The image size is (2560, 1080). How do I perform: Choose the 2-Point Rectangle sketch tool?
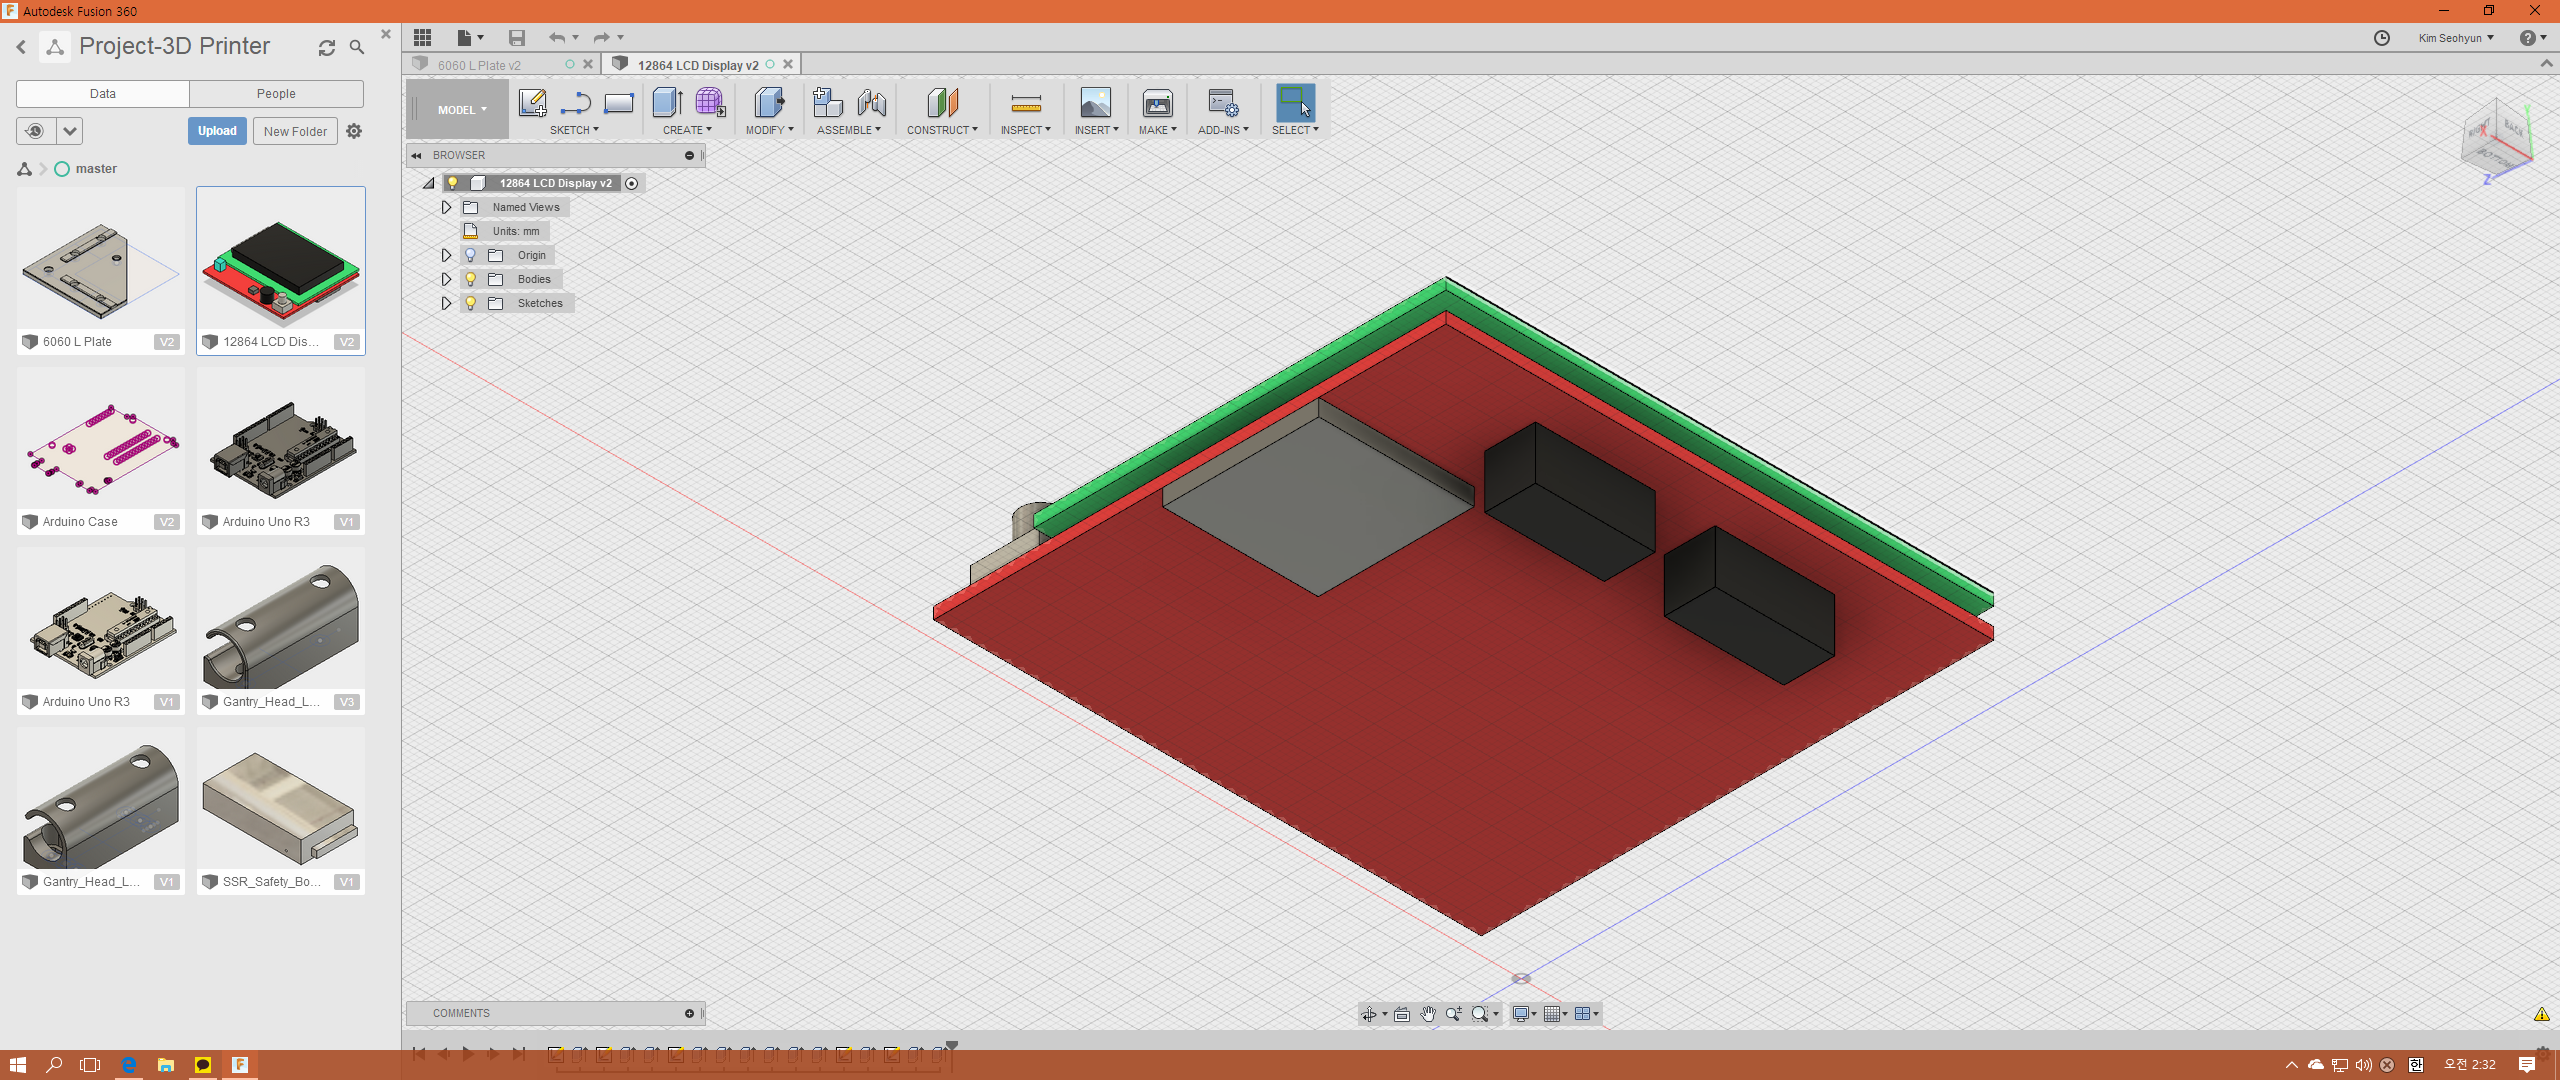coord(619,102)
